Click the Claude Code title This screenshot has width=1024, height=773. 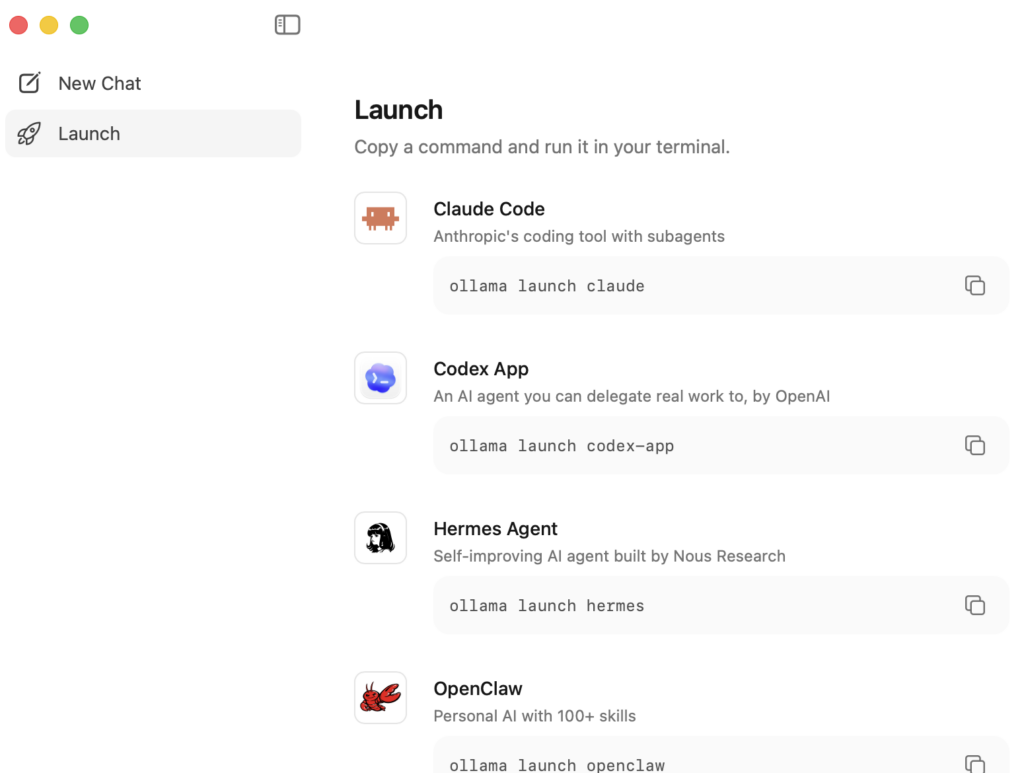coord(489,209)
